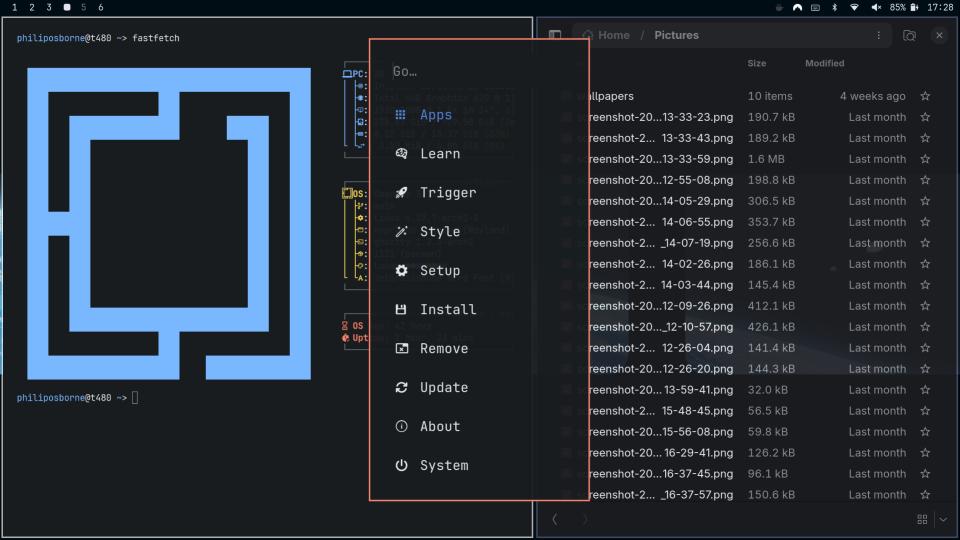Open the Pictures folder three-dot menu
This screenshot has height=540, width=960.
coord(878,35)
